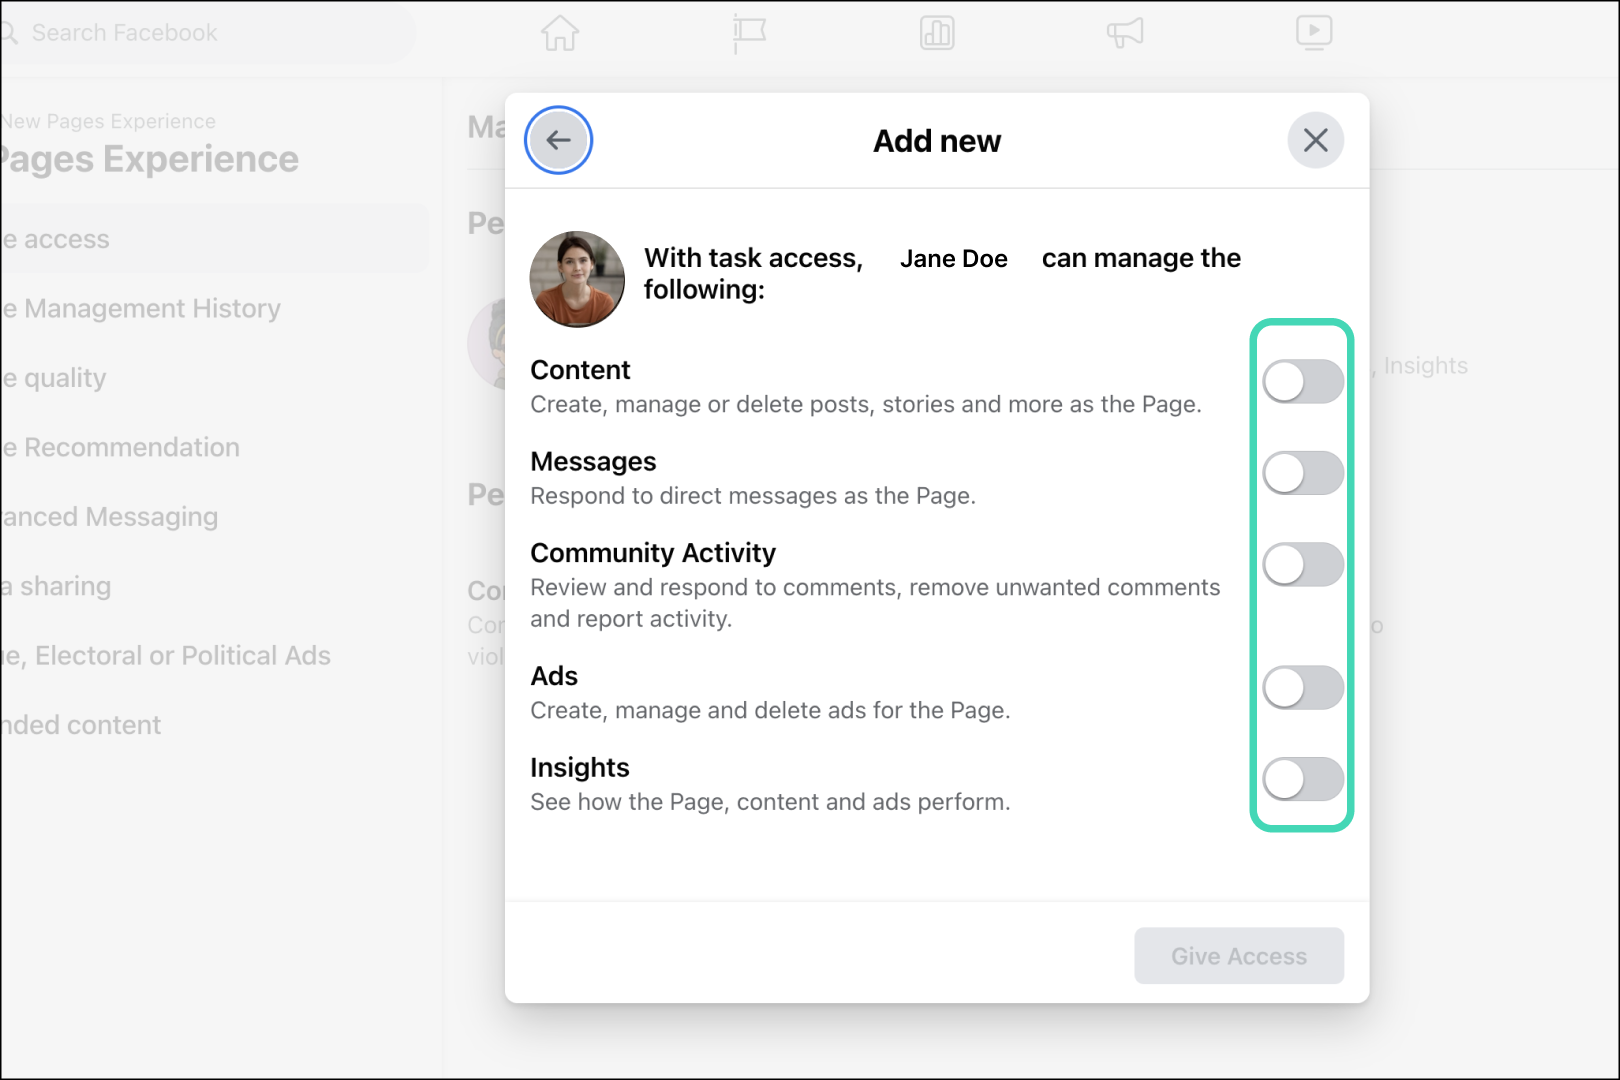Enable the Content toggle
This screenshot has width=1620, height=1080.
click(x=1302, y=381)
